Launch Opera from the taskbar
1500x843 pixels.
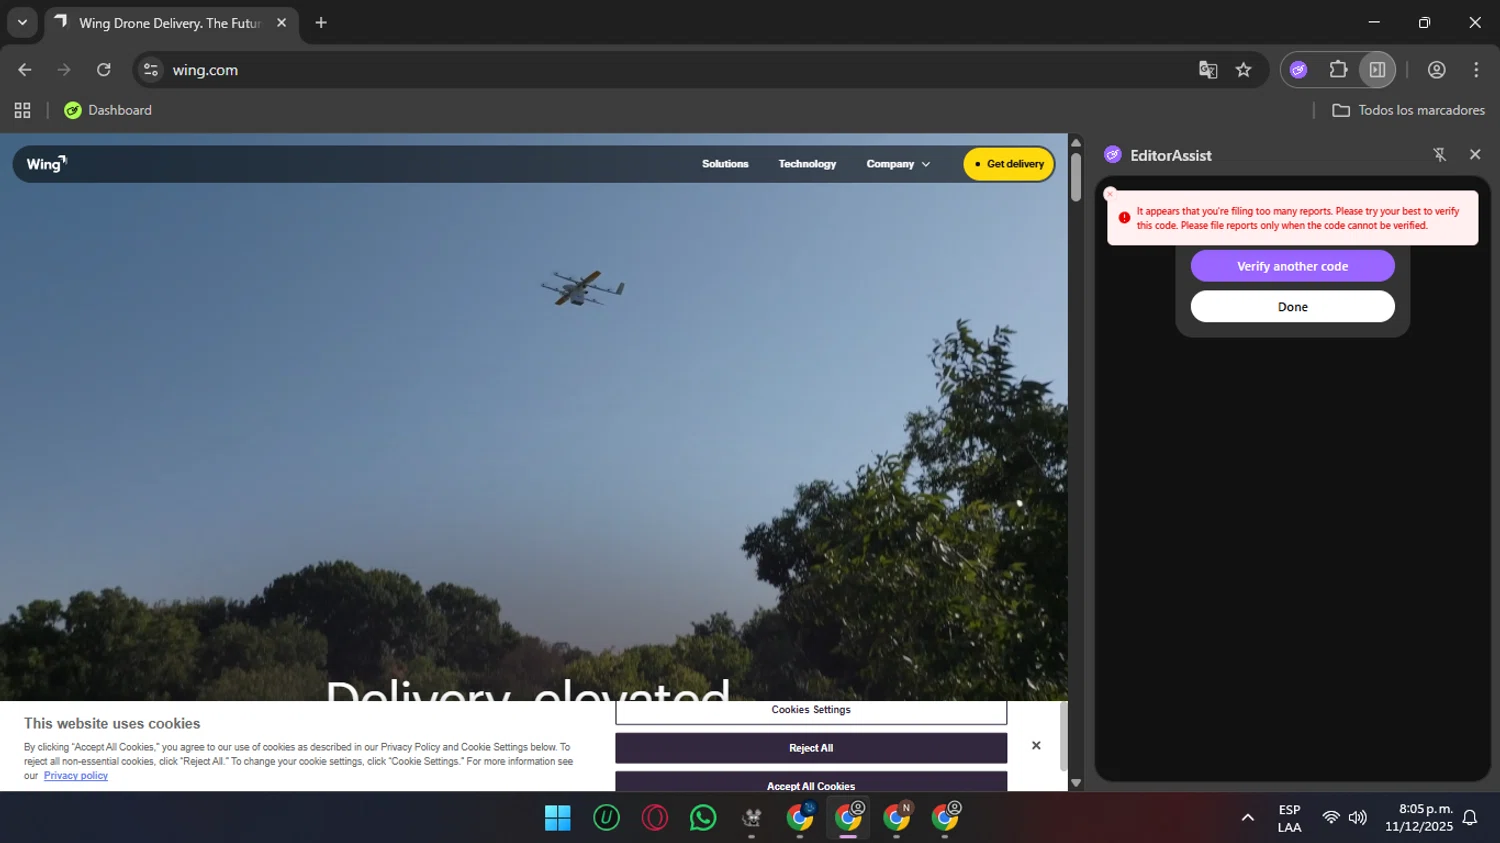[655, 818]
